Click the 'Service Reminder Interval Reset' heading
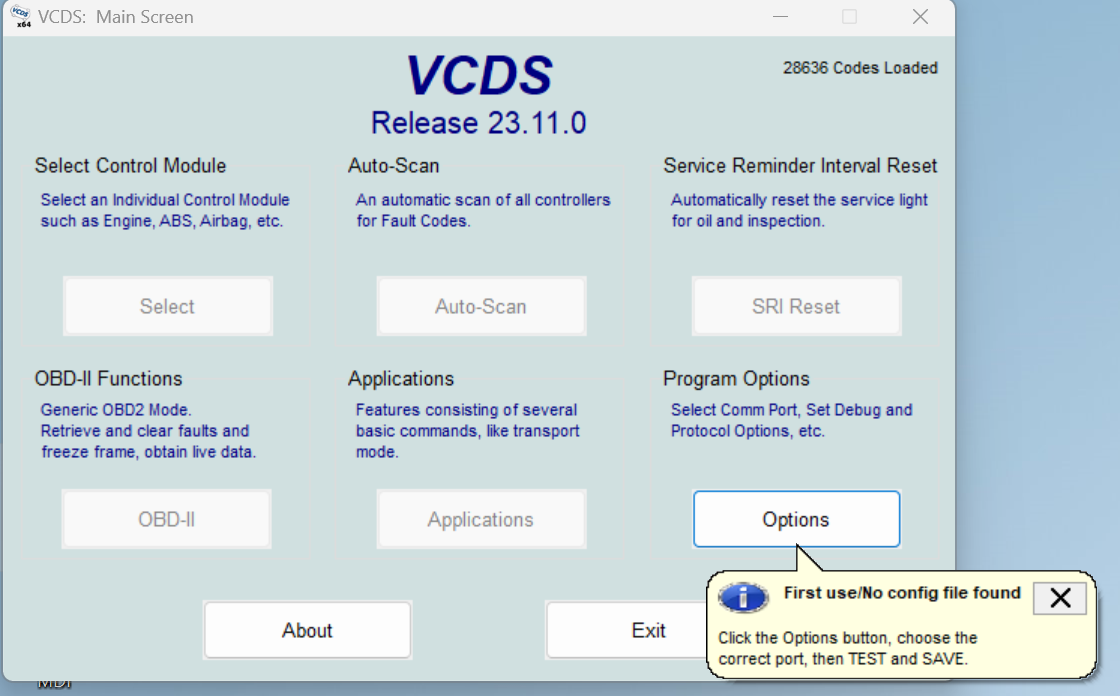 point(800,166)
